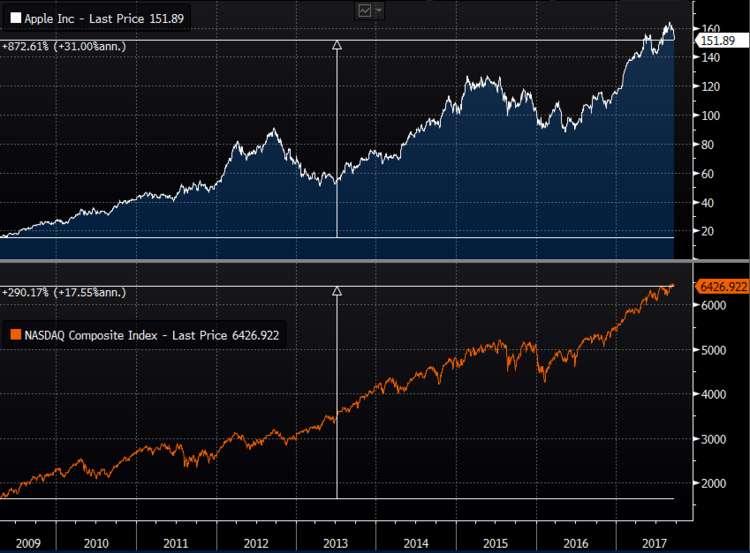Click the 20 value on Apple price axis
The height and width of the screenshot is (553, 750).
[707, 231]
